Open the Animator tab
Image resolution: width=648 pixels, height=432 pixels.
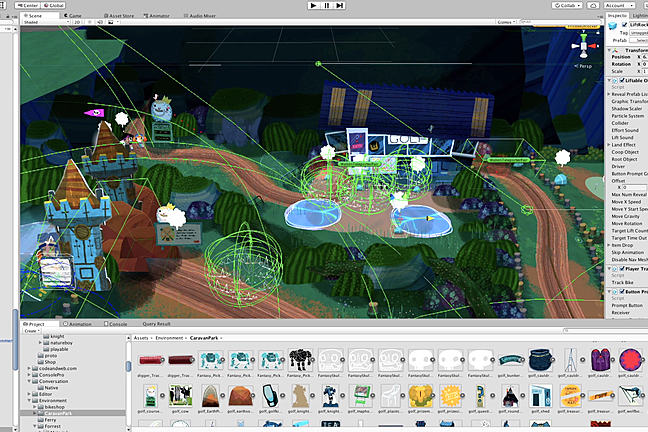pos(157,16)
